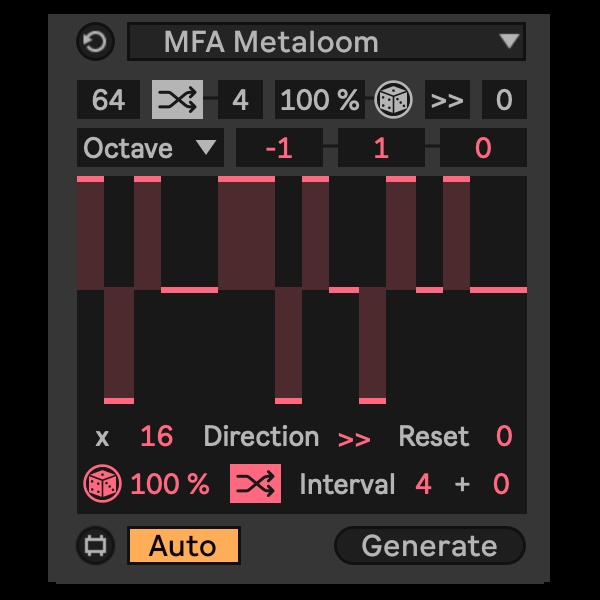The image size is (600, 600).
Task: Toggle the gray shuffle icon beside 64
Action: coord(177,99)
